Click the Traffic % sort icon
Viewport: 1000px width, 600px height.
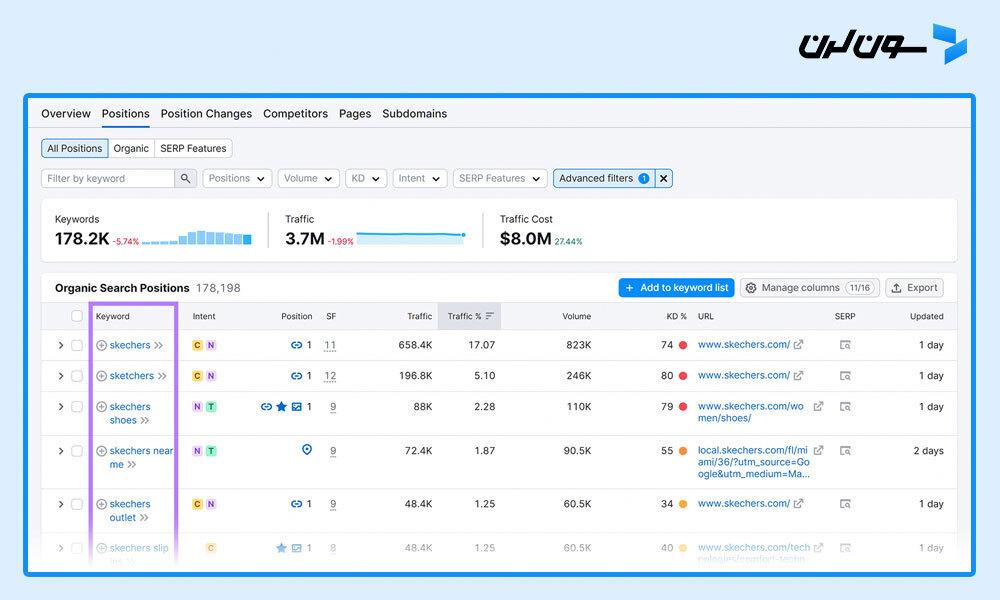tap(490, 316)
